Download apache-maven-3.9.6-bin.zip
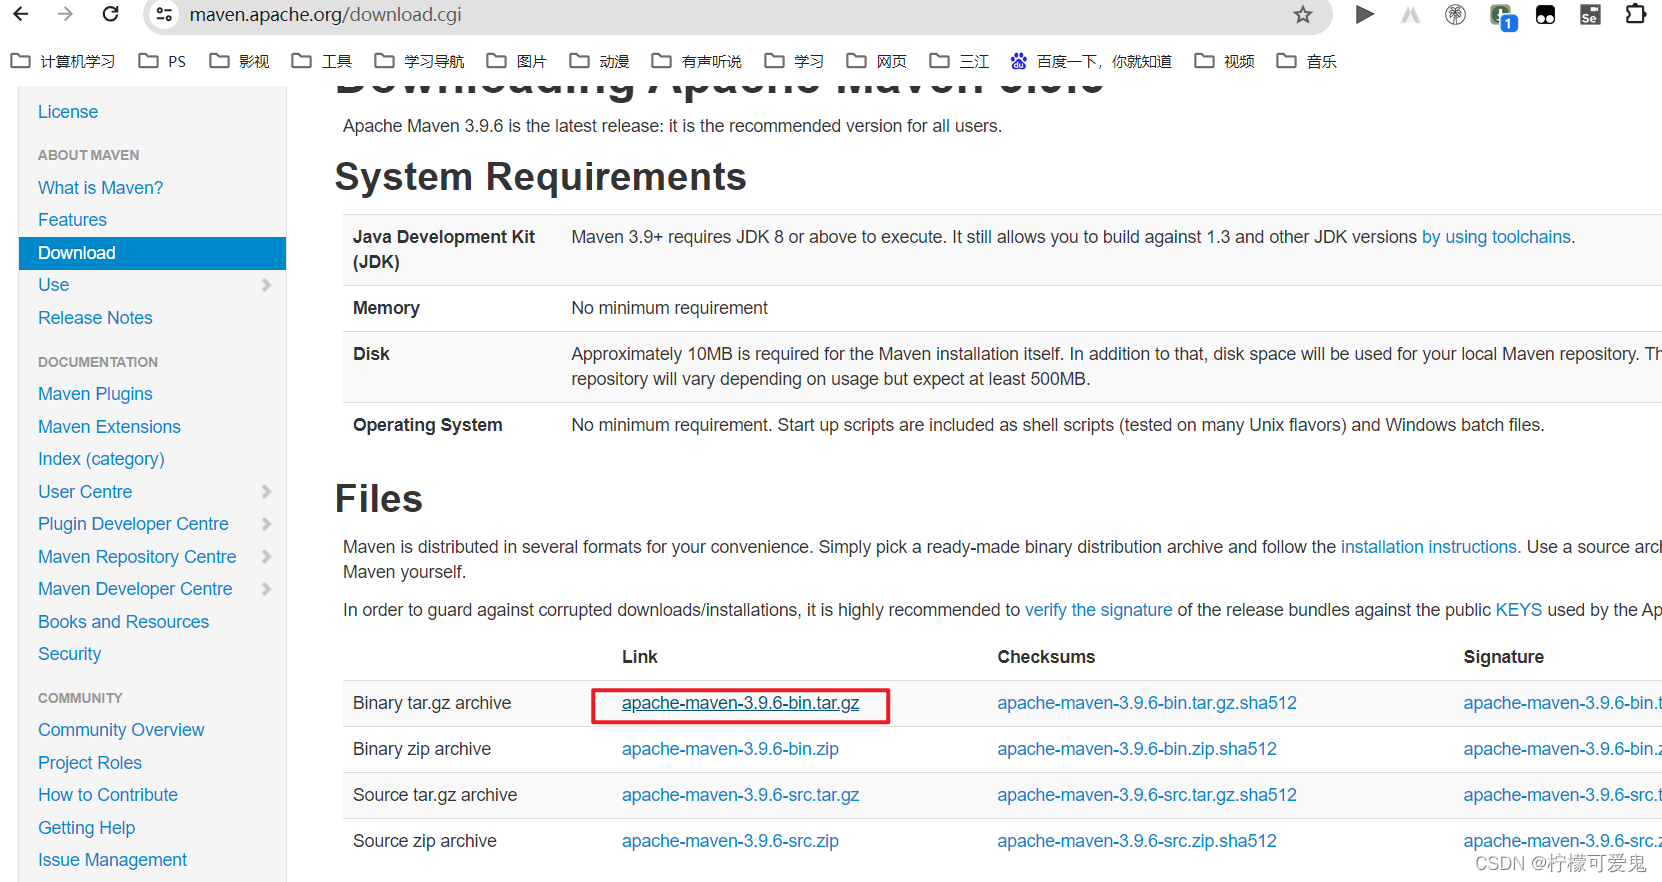 [x=730, y=749]
